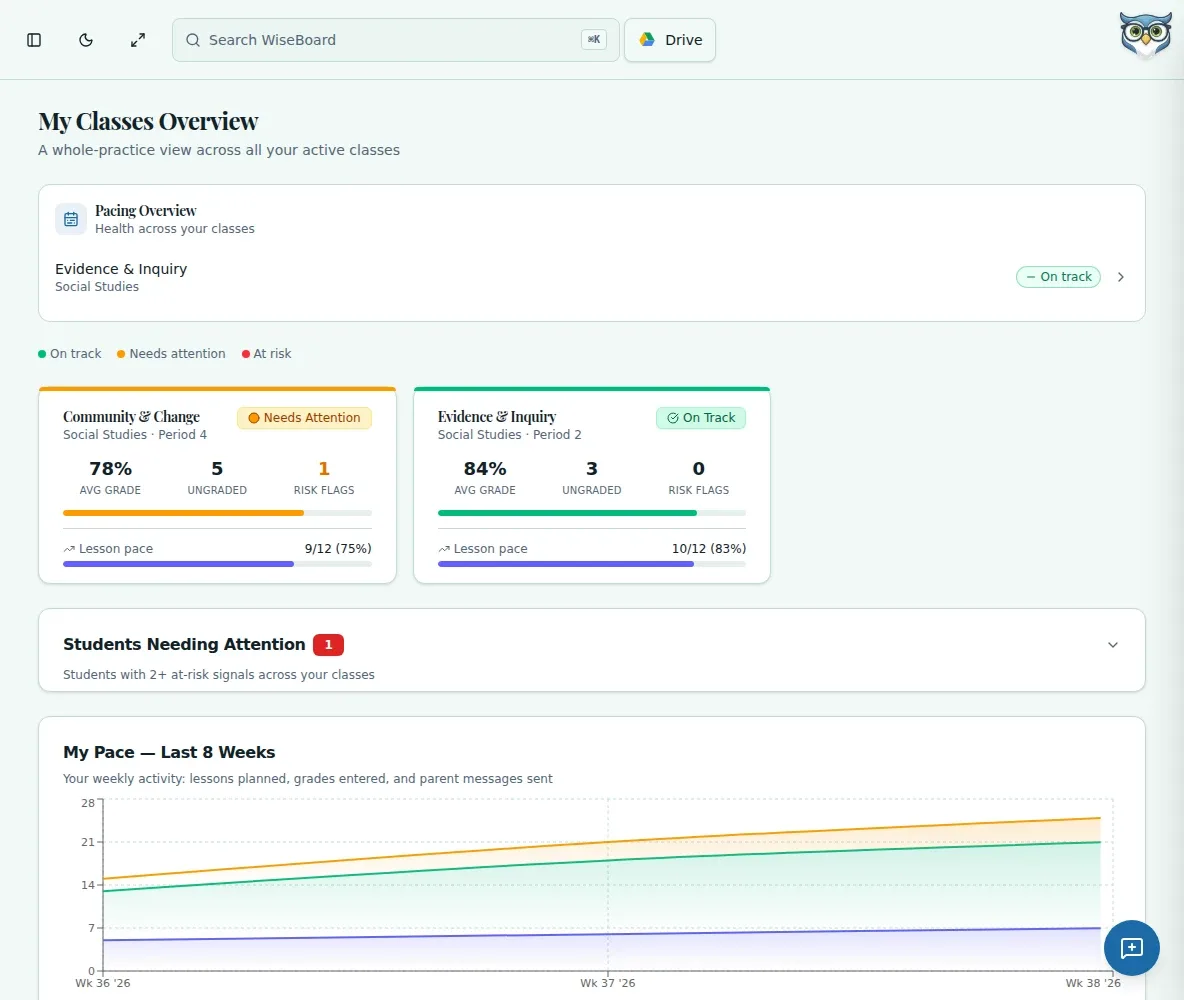Click the Wk 37 '26 chart marker

pyautogui.click(x=608, y=983)
